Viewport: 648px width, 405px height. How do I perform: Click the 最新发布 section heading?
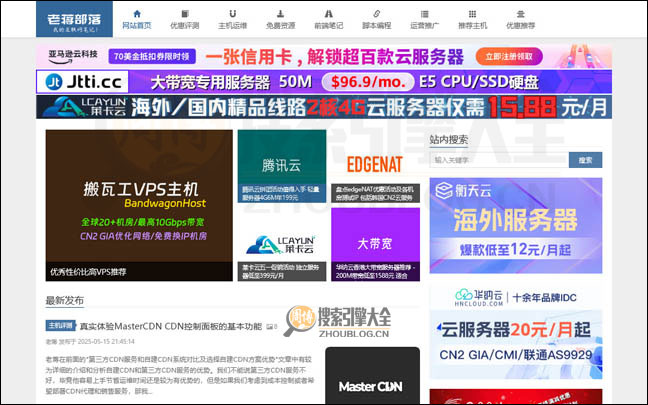(x=65, y=300)
